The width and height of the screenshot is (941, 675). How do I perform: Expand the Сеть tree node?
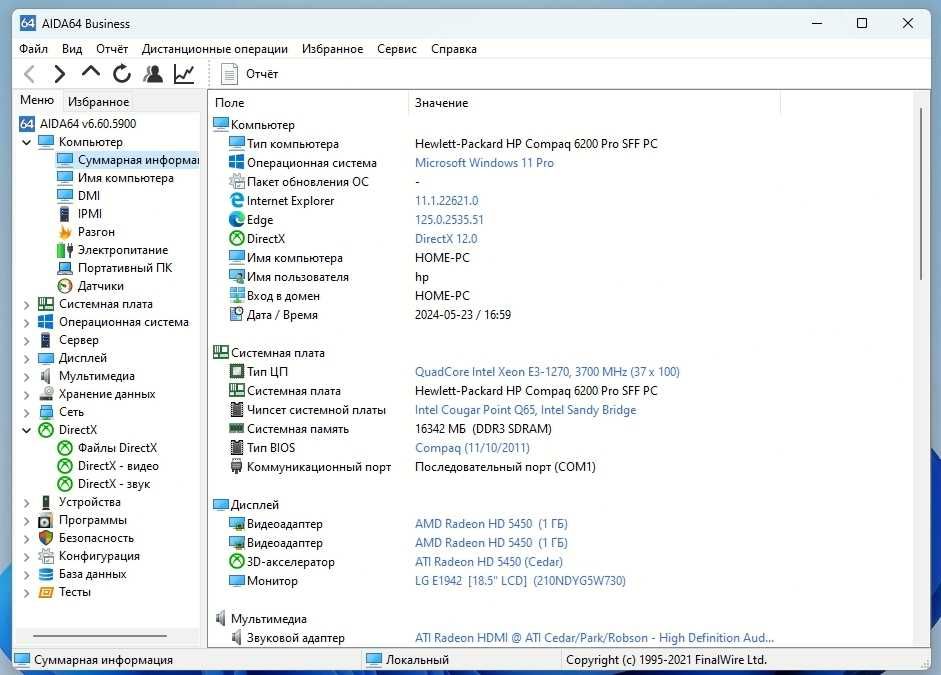point(26,413)
